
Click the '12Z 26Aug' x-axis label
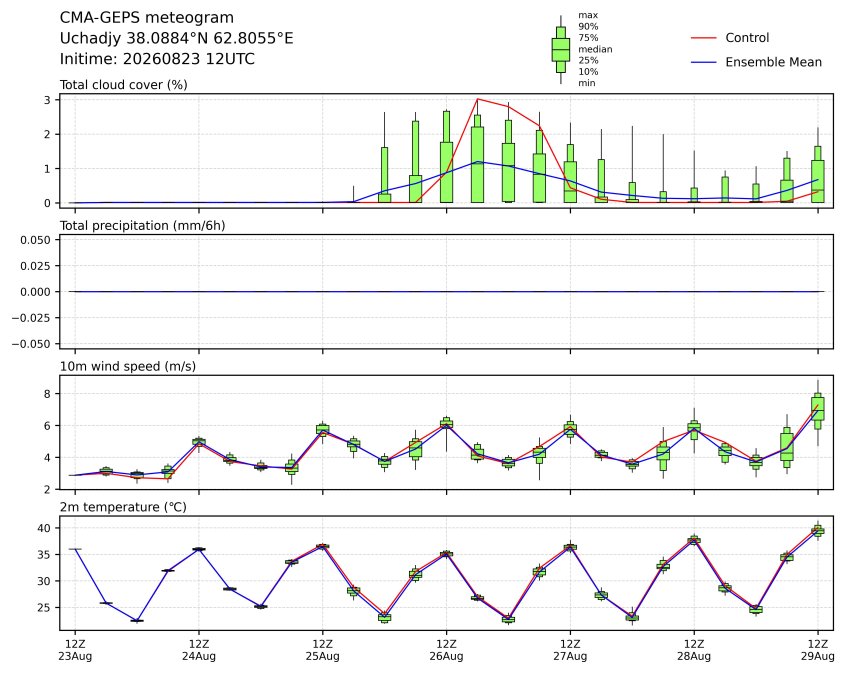(x=446, y=650)
